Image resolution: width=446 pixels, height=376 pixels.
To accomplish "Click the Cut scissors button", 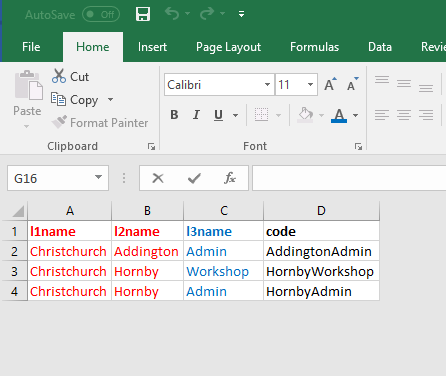I will (x=70, y=77).
